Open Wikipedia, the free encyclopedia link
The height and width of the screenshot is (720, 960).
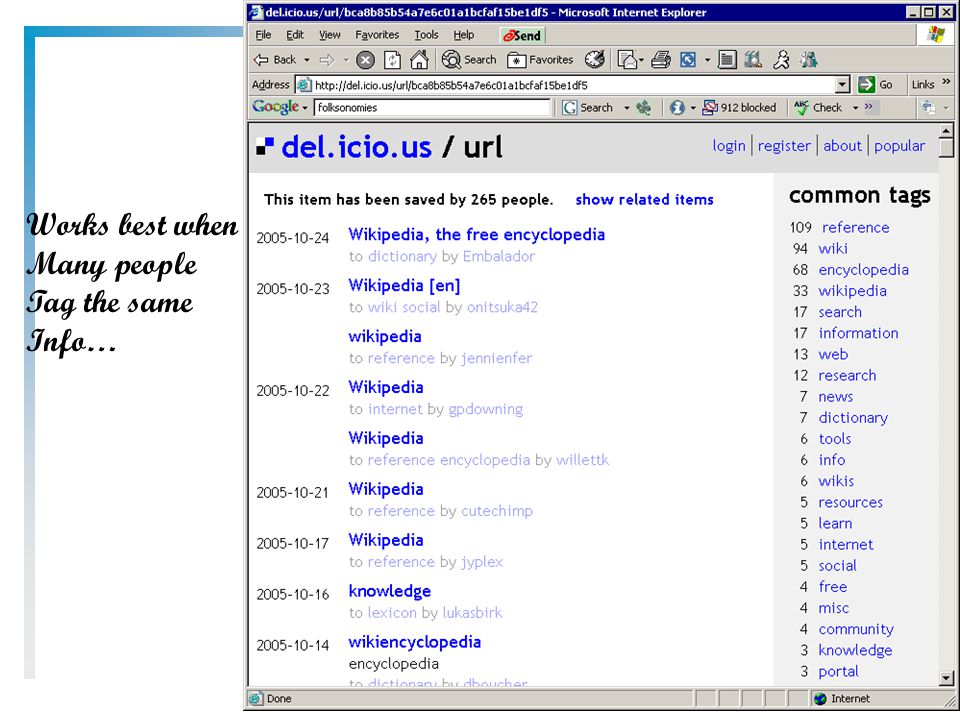click(476, 234)
